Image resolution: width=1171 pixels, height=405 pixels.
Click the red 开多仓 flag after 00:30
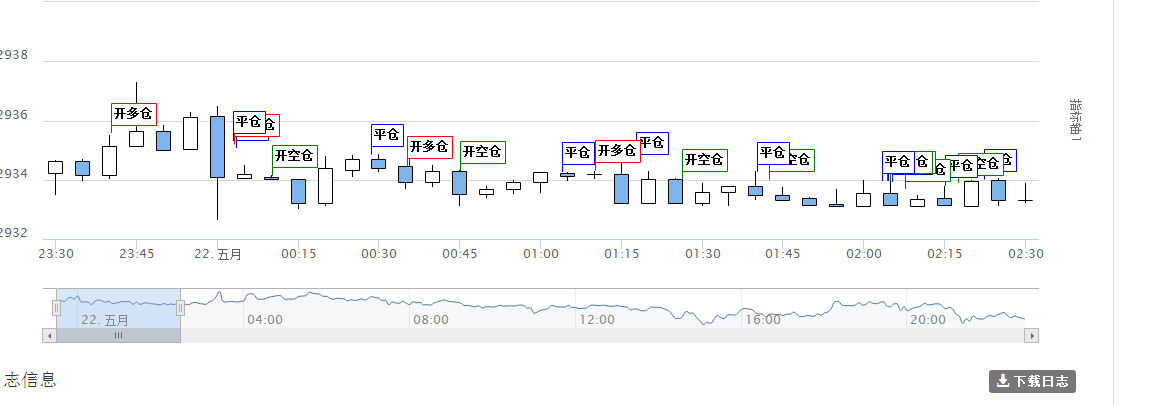pos(430,147)
